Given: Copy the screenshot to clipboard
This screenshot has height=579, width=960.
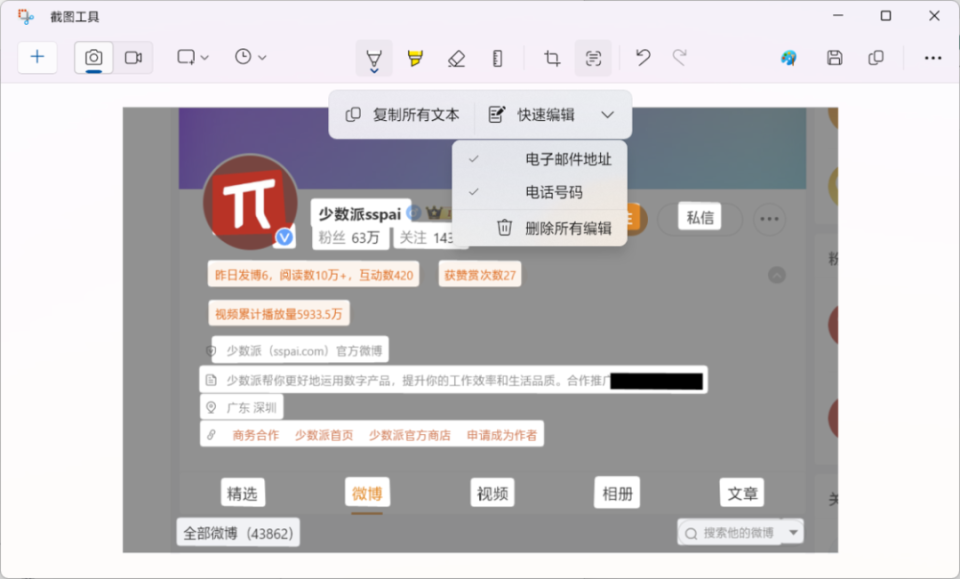Looking at the screenshot, I should 877,57.
